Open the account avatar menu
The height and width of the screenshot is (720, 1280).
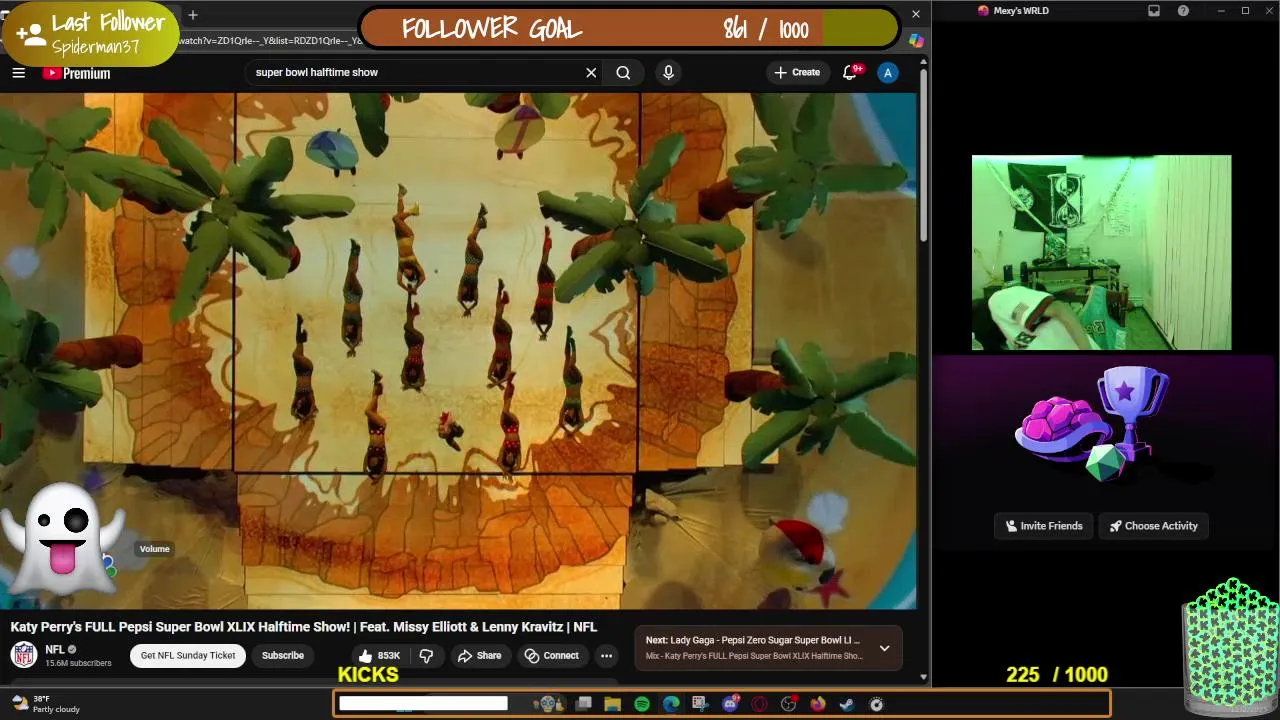(x=887, y=72)
